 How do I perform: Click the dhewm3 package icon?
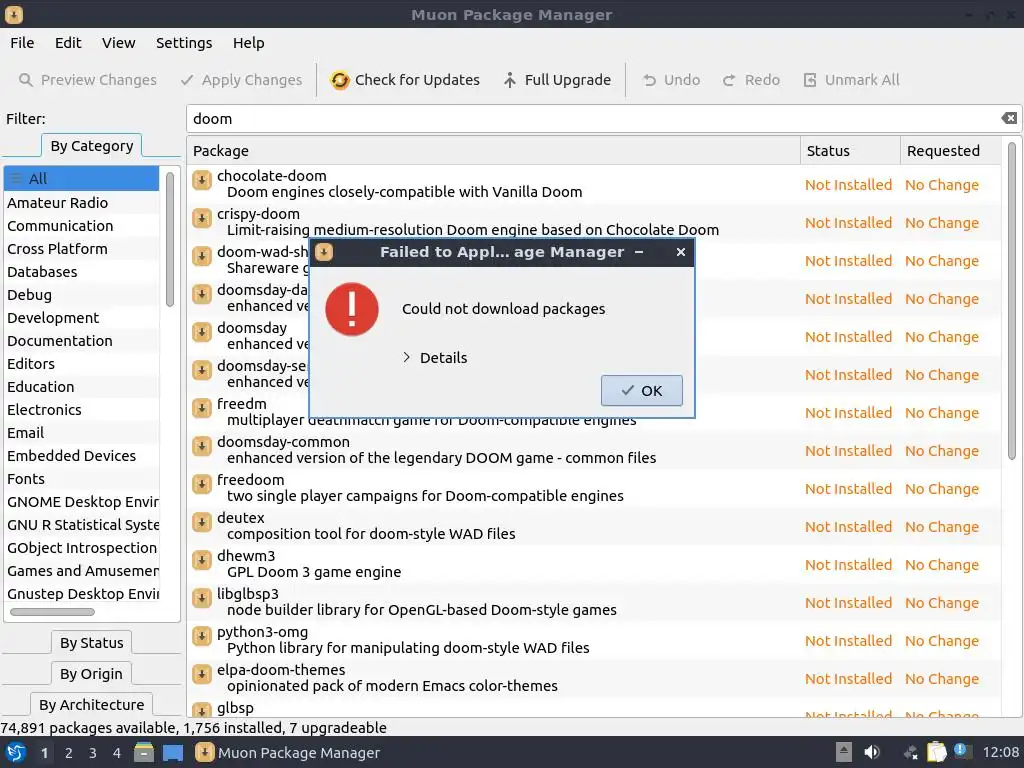tap(202, 560)
